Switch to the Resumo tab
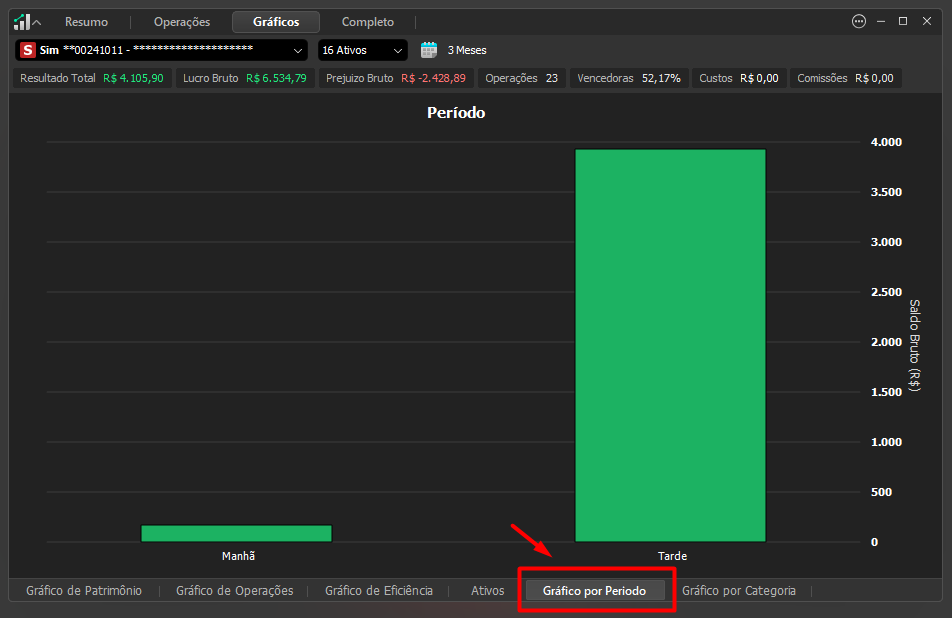 86,22
